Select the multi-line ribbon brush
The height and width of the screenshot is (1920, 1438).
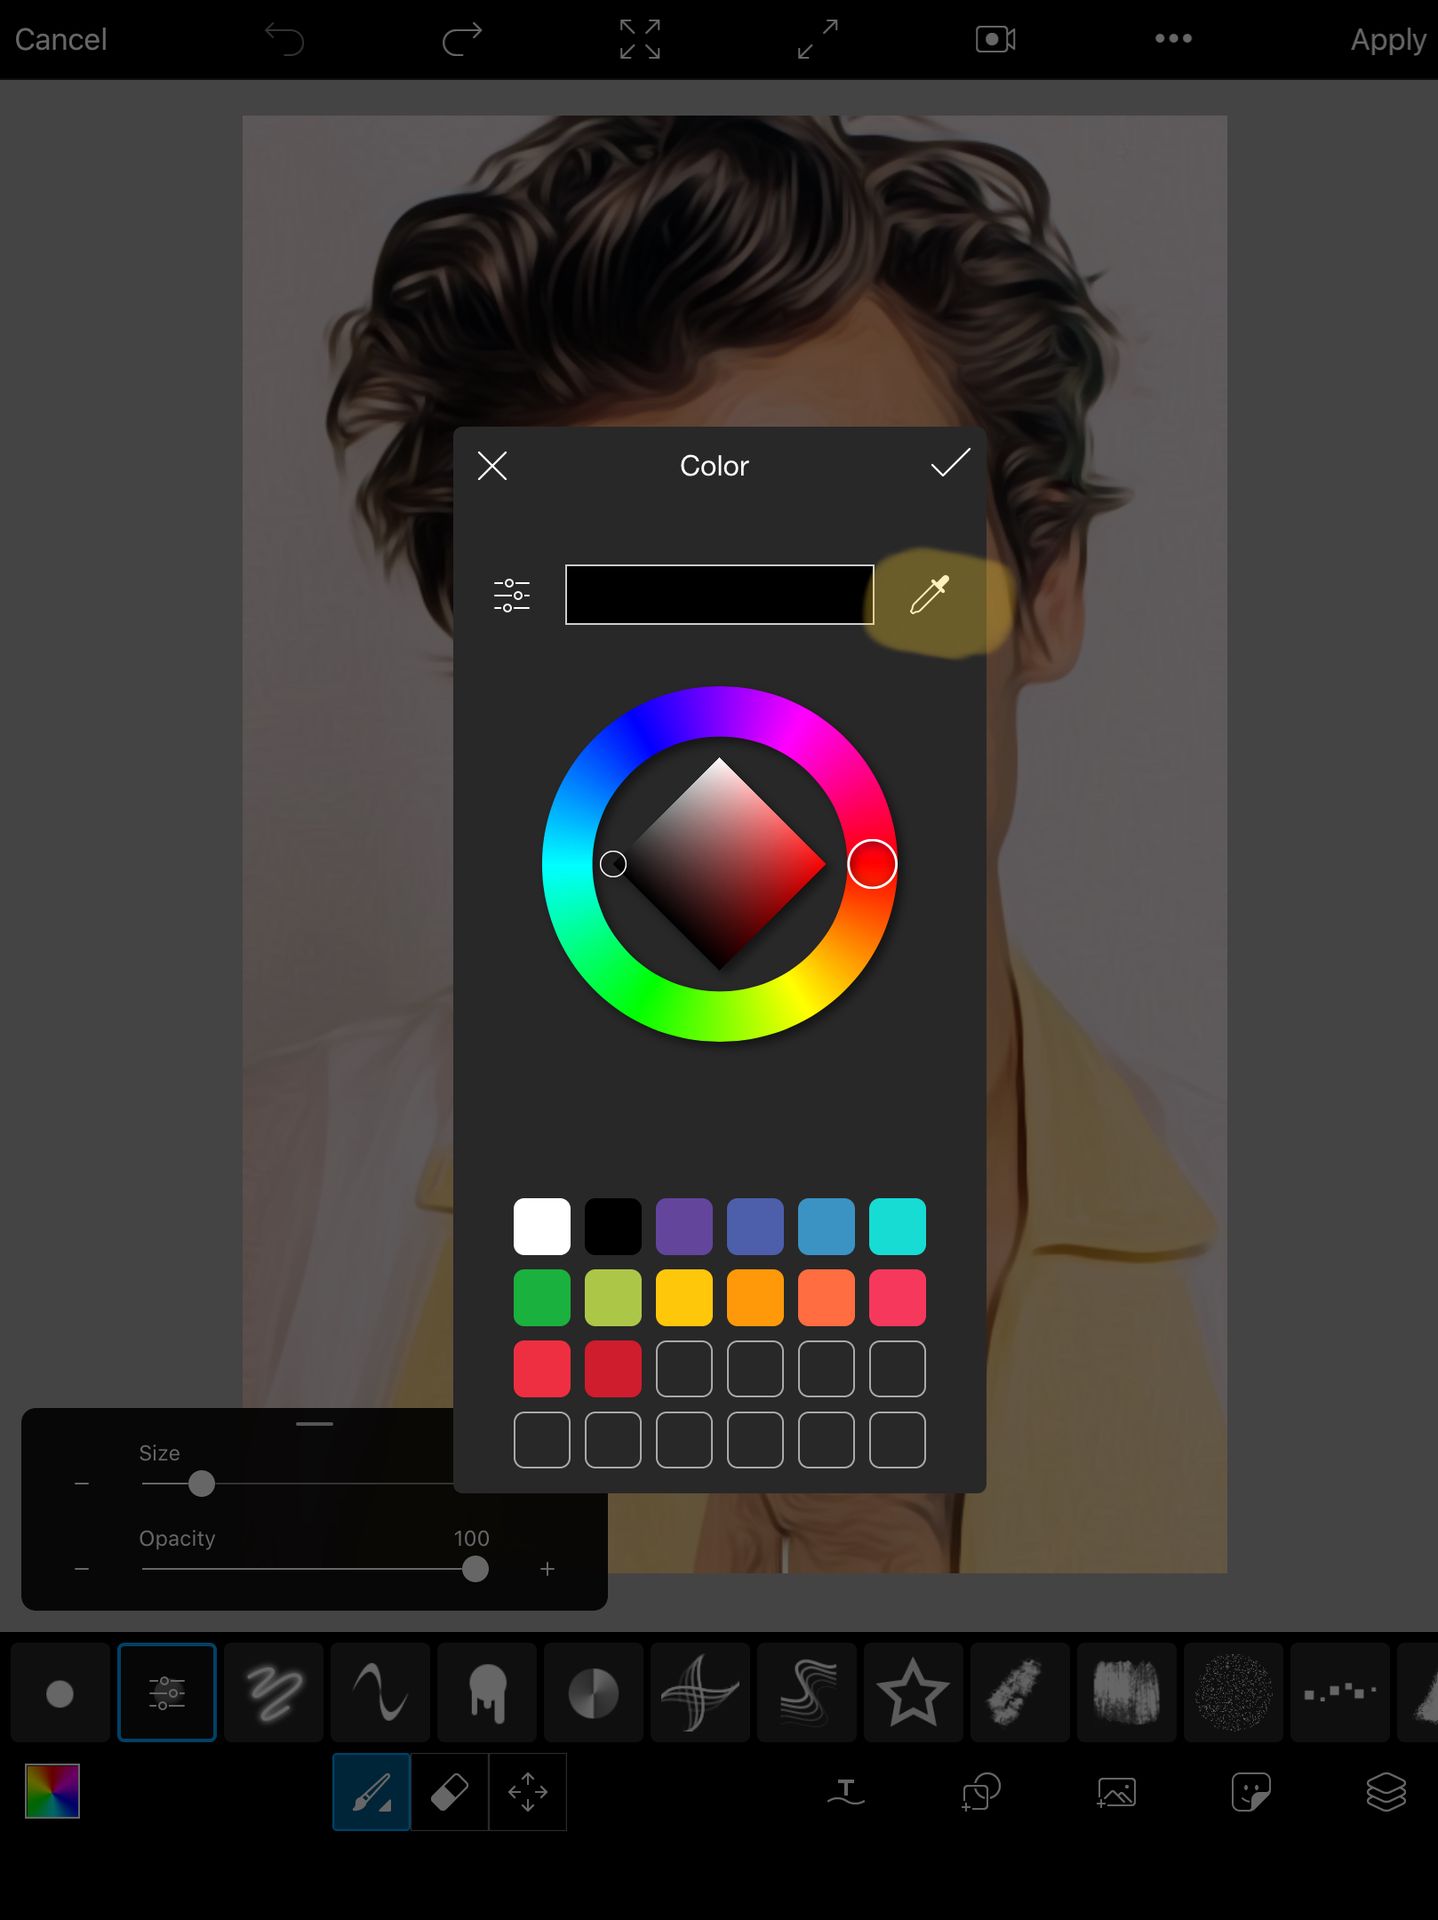pos(807,1693)
